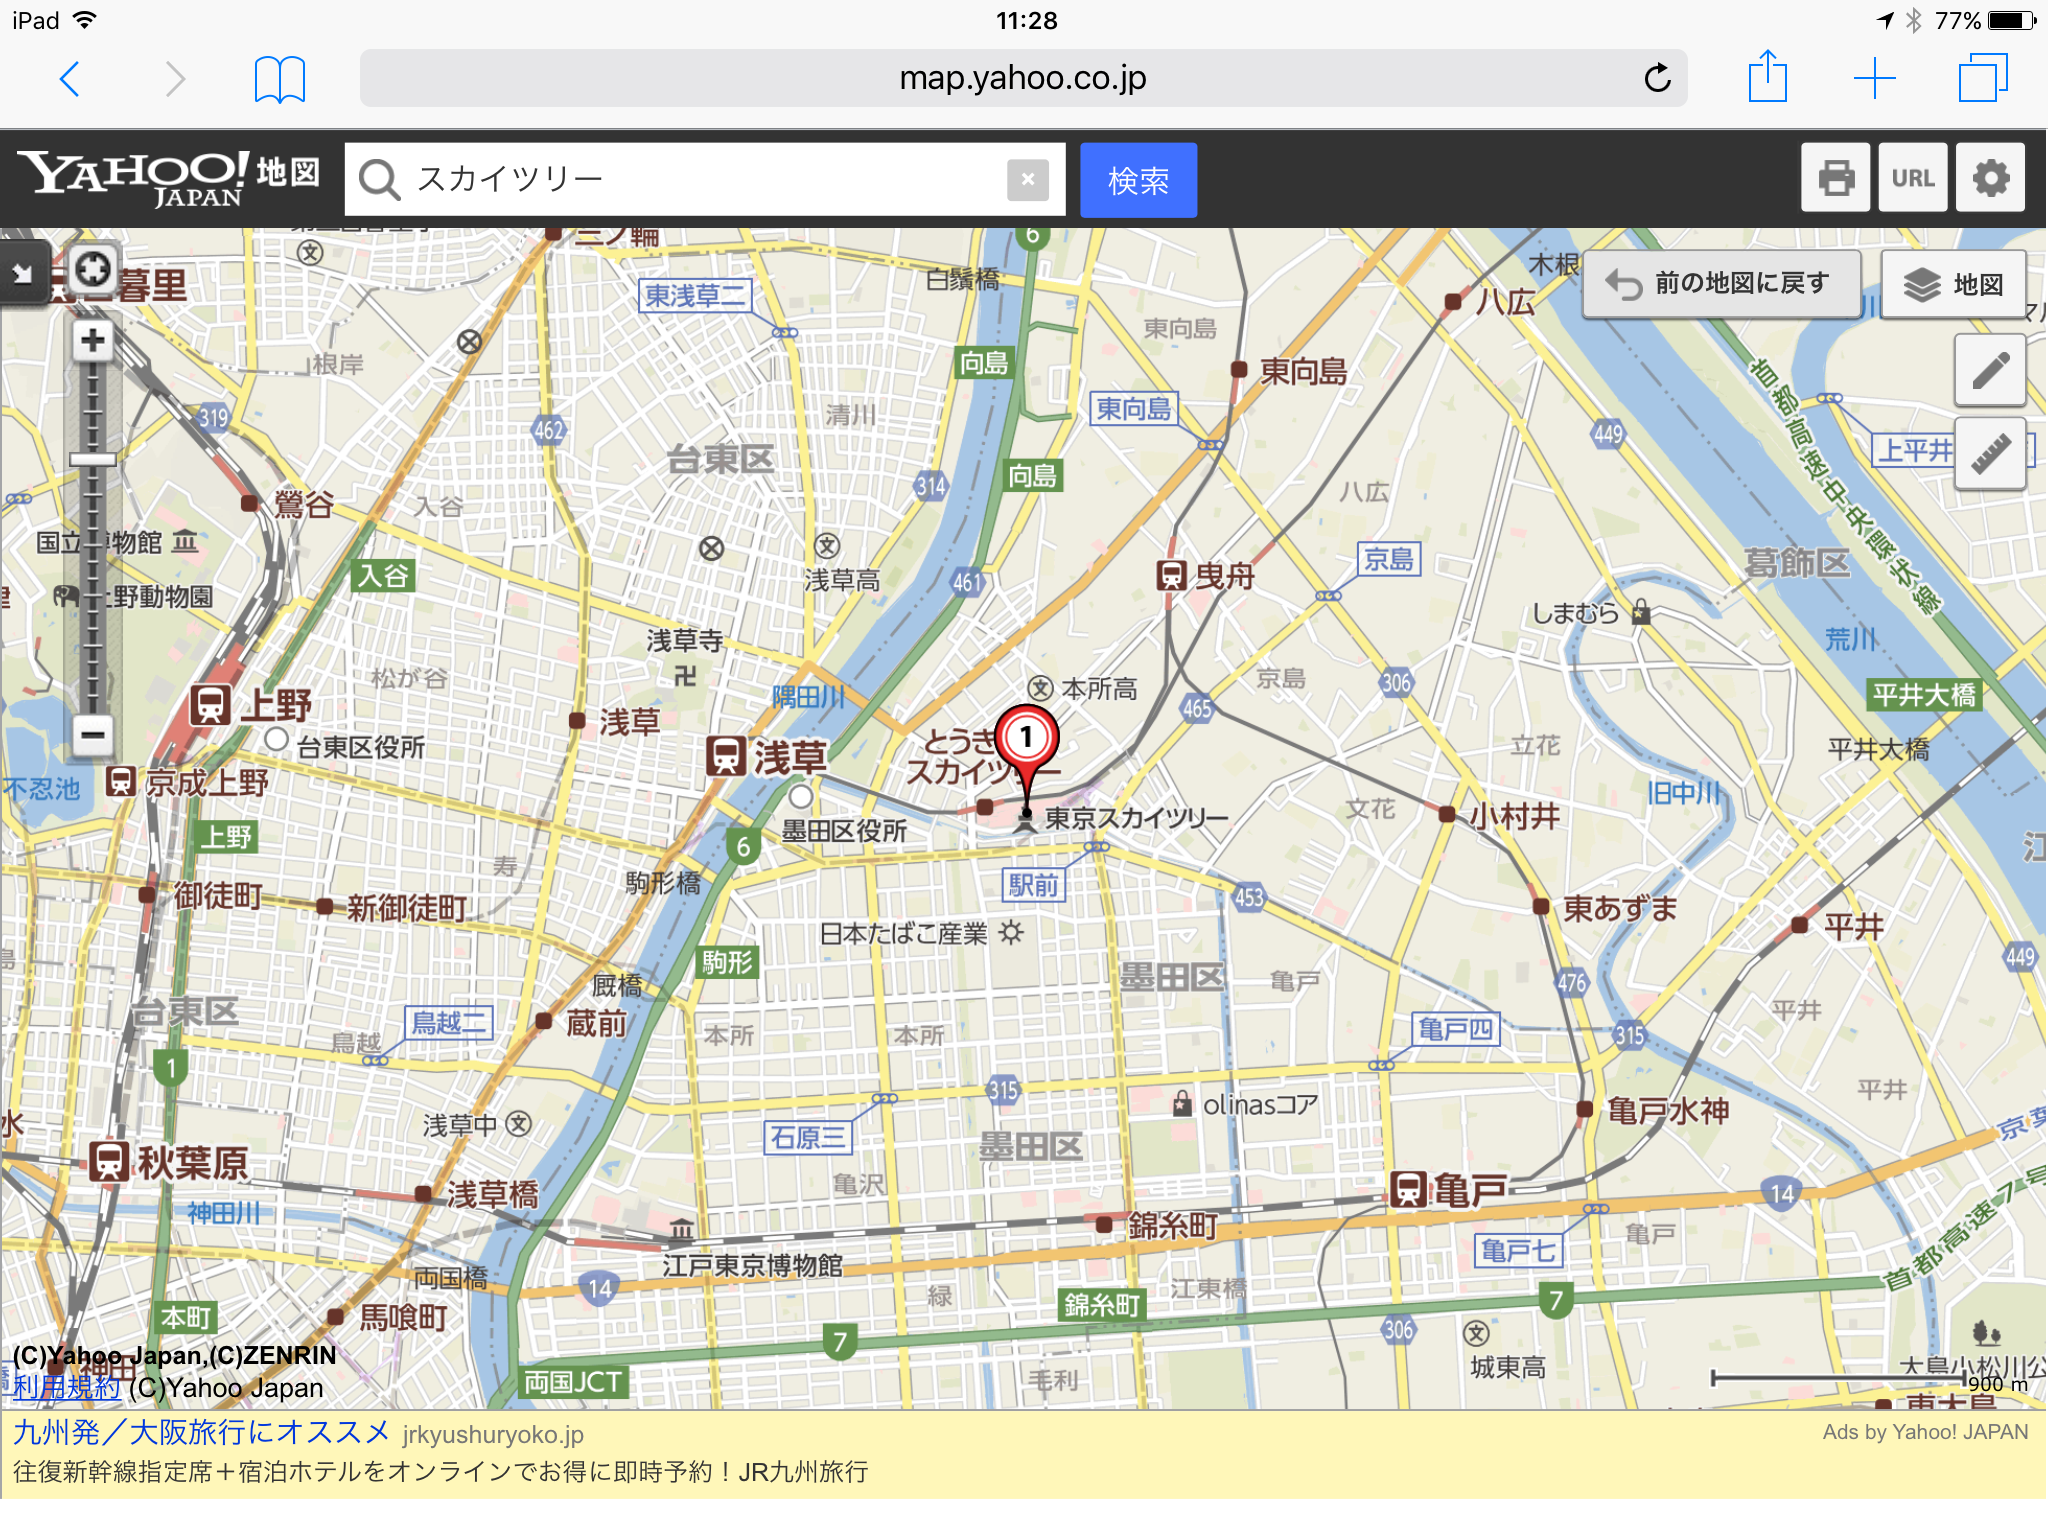Click 墨田区役所 label
Image resolution: width=2048 pixels, height=1536 pixels.
click(x=844, y=830)
